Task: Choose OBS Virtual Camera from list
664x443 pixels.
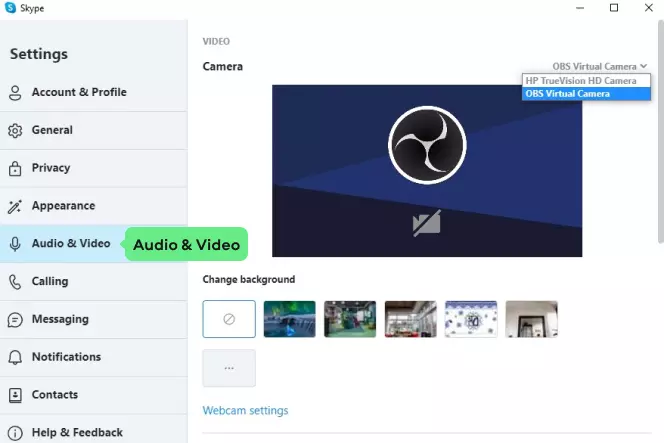Action: 586,94
